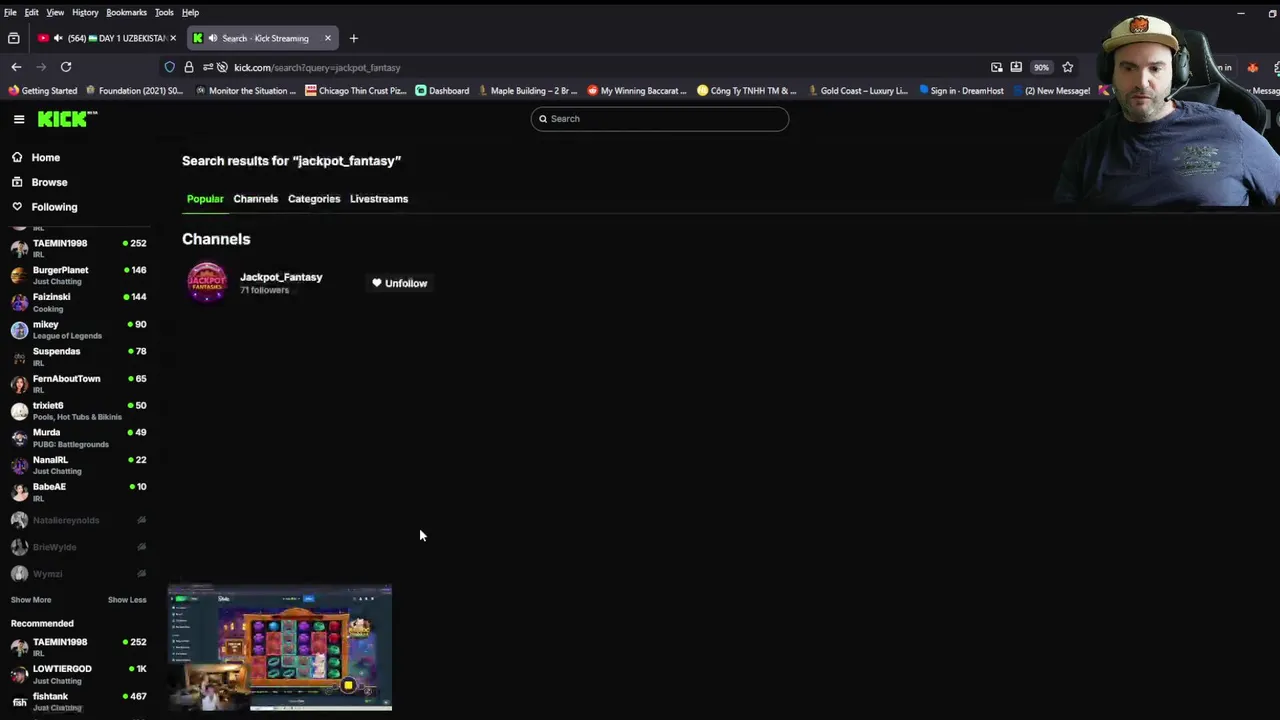Open a new browser tab
The width and height of the screenshot is (1280, 720).
[x=353, y=38]
